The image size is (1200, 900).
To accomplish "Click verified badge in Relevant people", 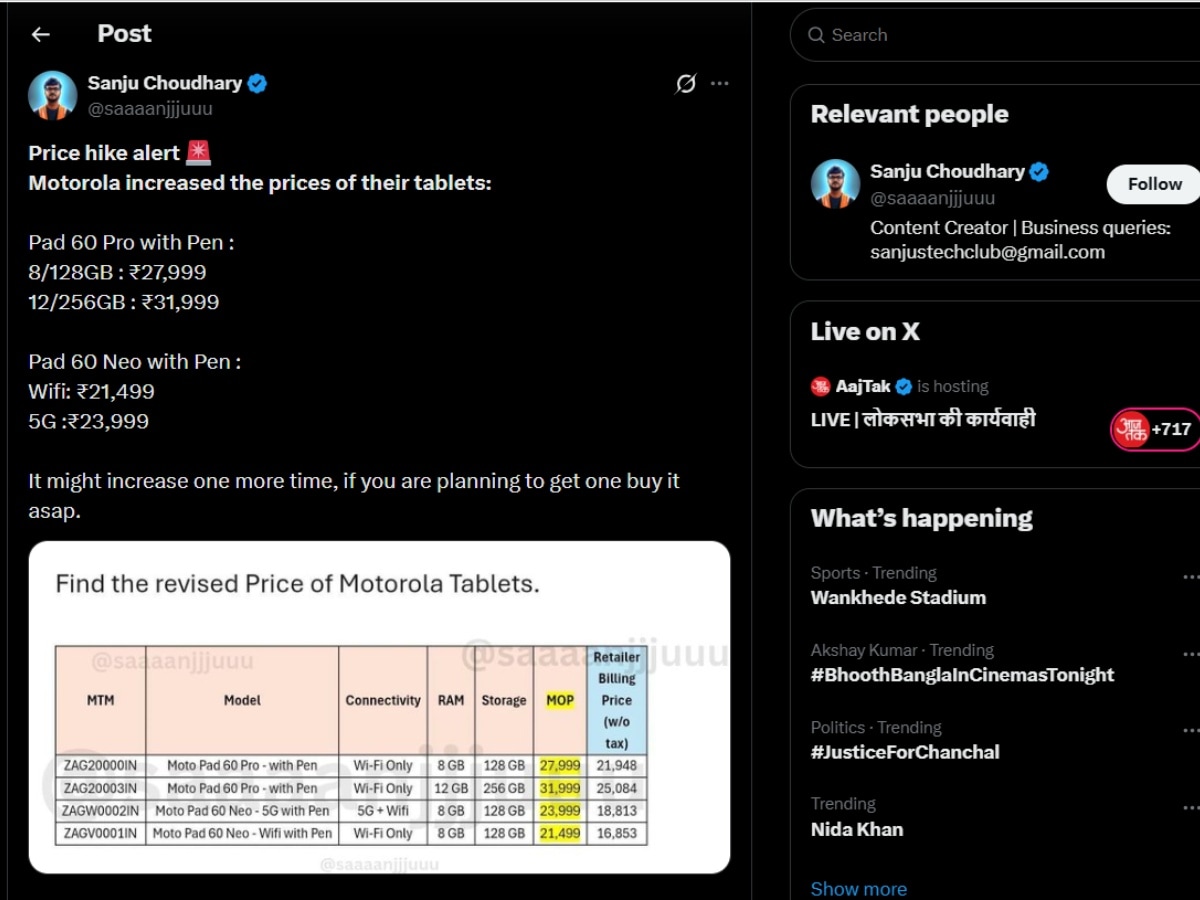I will (1039, 172).
